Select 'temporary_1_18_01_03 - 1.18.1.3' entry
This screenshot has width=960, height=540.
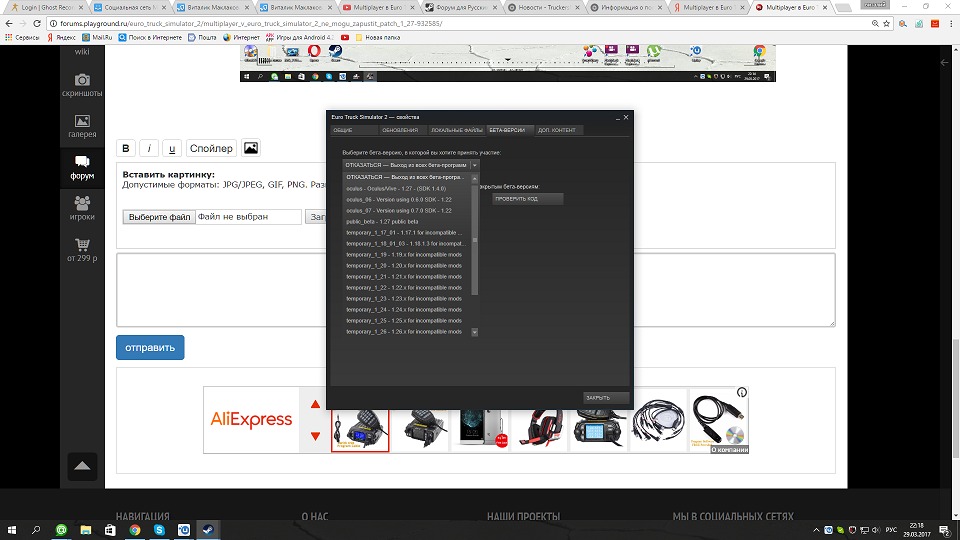coord(407,244)
